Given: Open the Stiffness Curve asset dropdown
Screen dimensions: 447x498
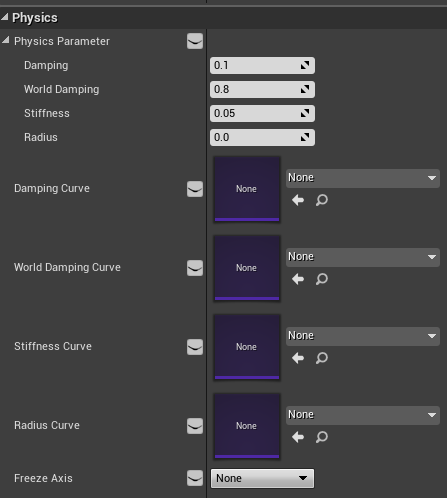Looking at the screenshot, I should (363, 336).
